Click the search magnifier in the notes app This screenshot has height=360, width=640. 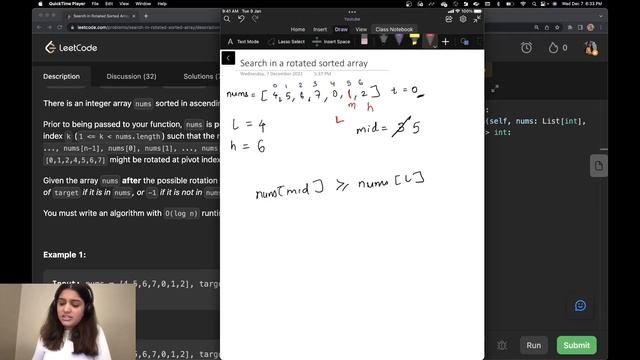click(227, 19)
